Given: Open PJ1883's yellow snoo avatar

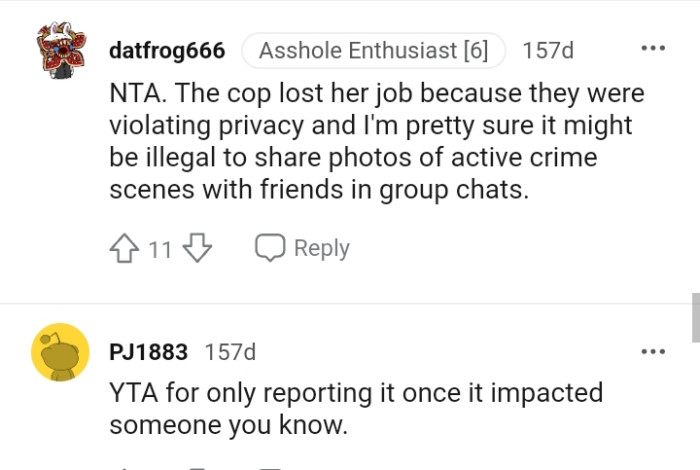Looking at the screenshot, I should (x=61, y=351).
